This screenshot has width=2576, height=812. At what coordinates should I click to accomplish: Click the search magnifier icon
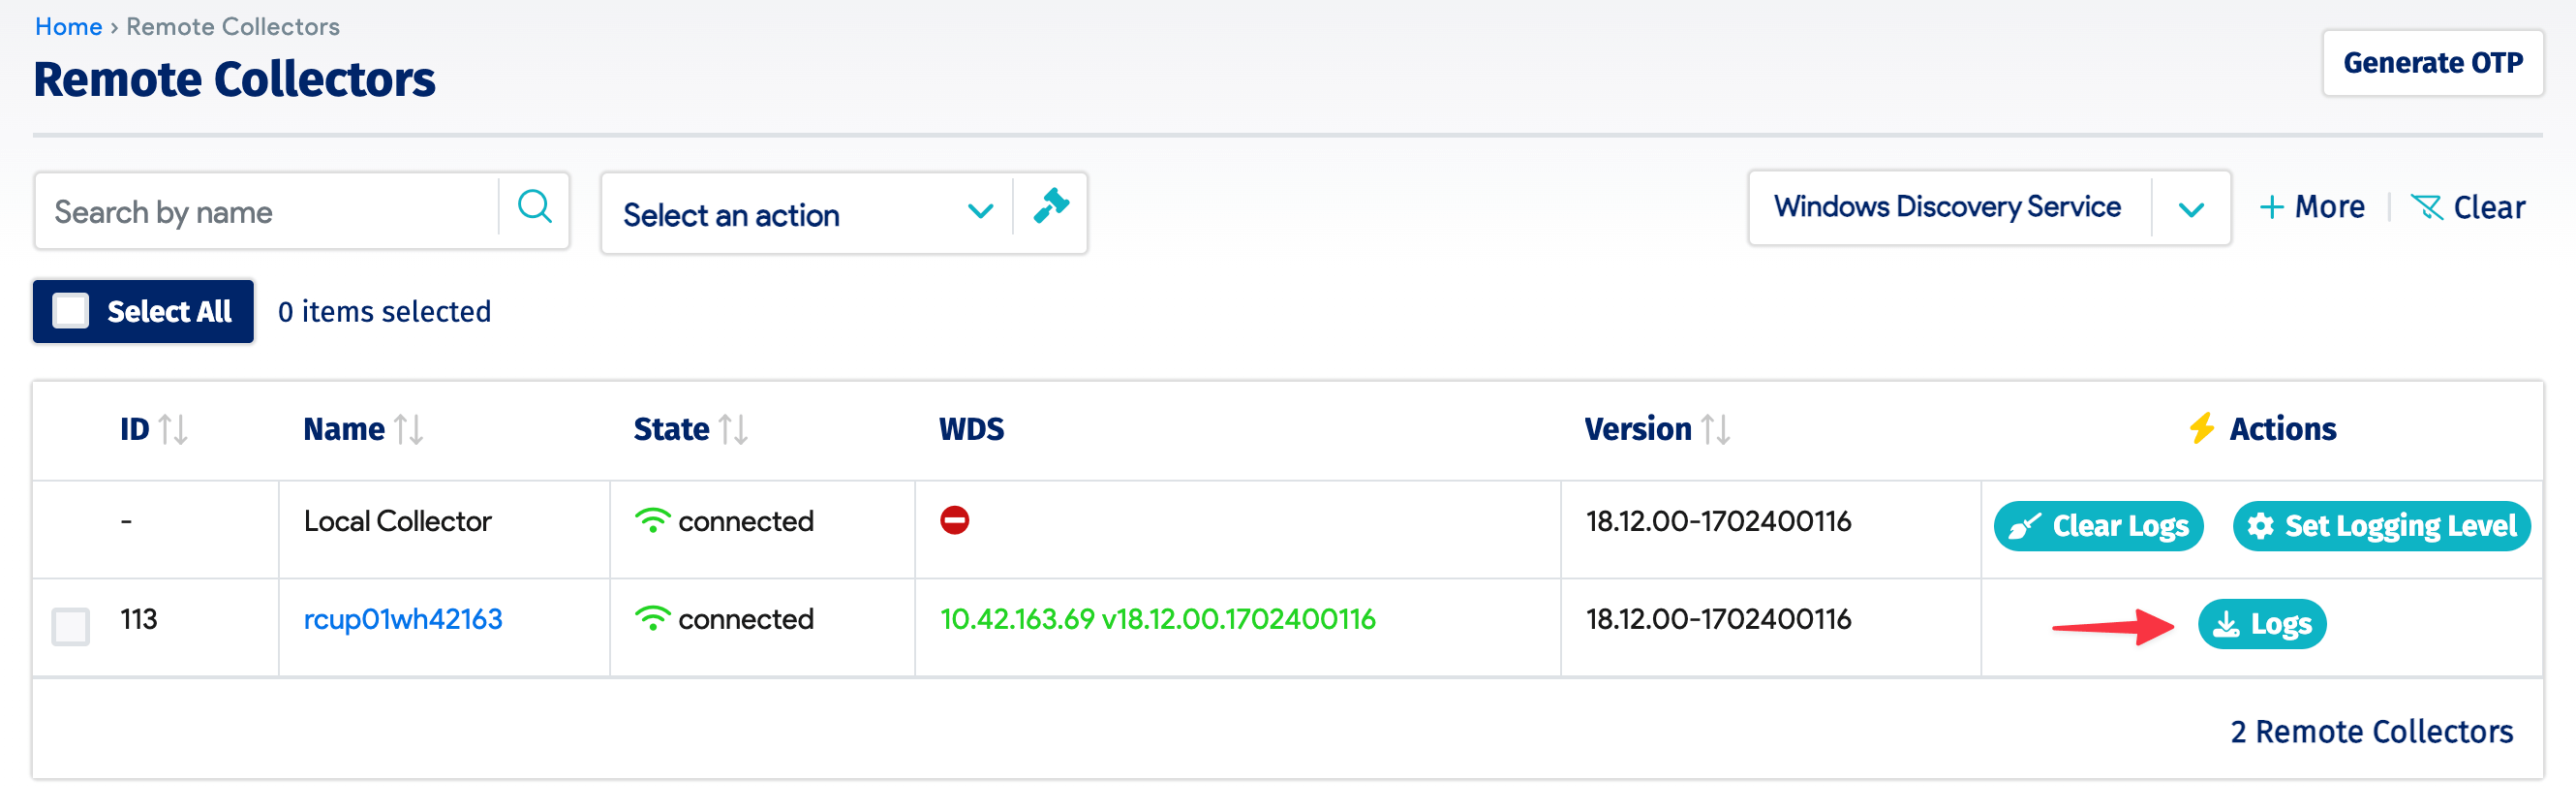coord(534,209)
